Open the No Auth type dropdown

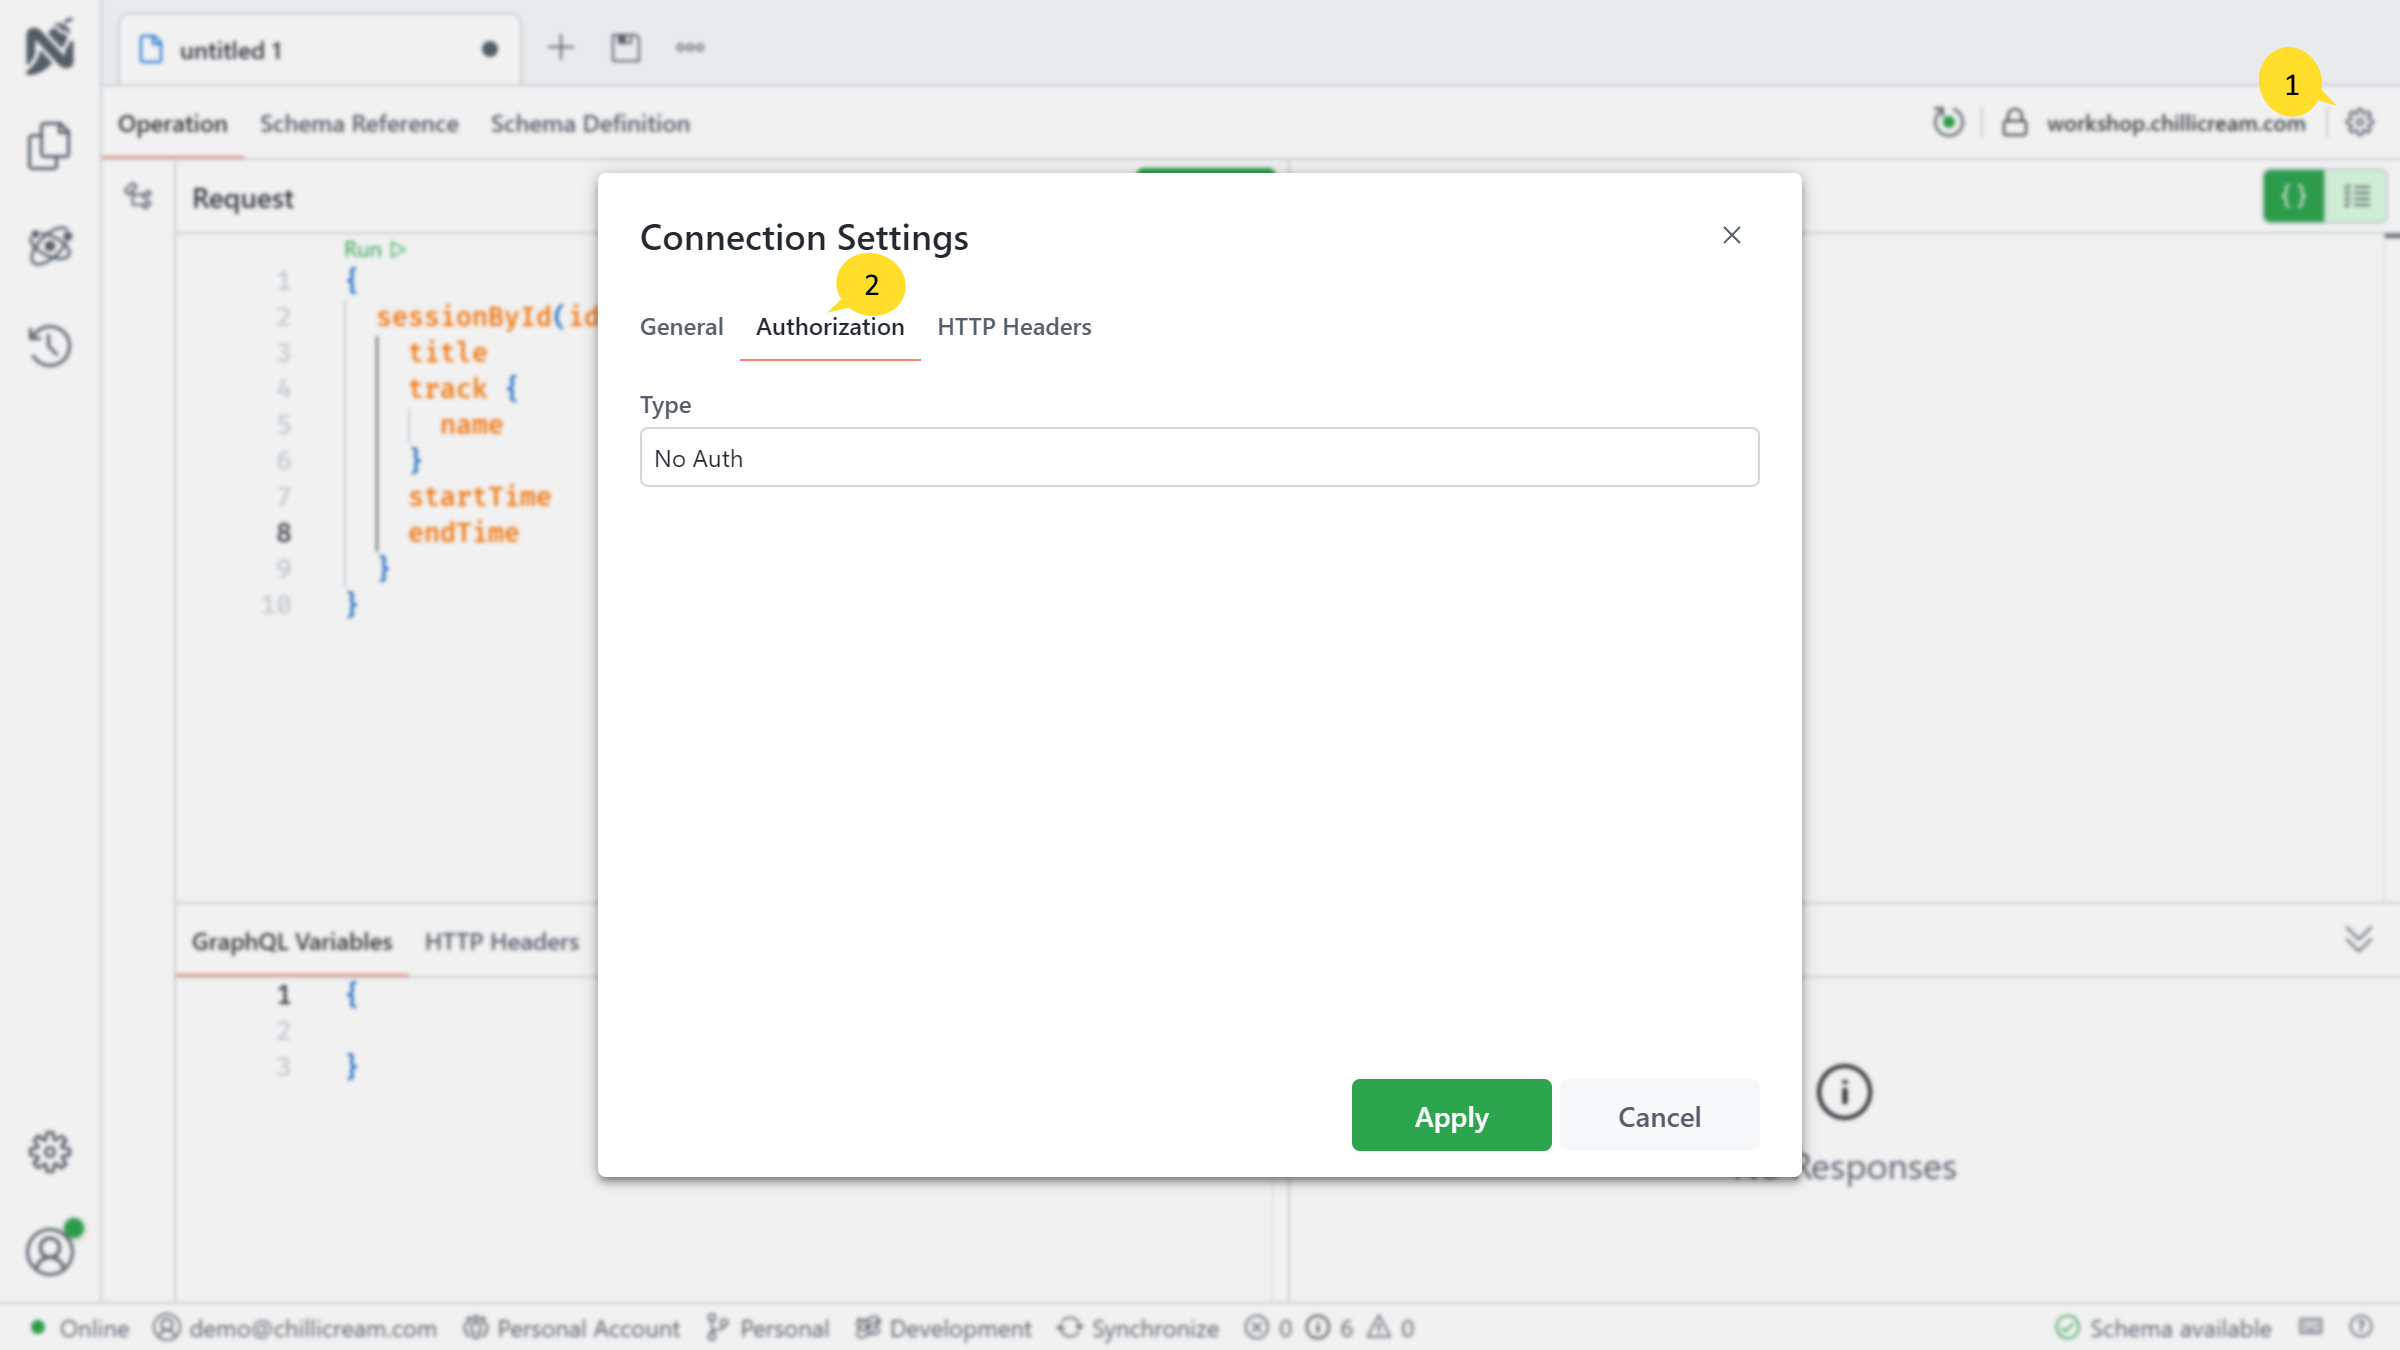click(x=1198, y=457)
